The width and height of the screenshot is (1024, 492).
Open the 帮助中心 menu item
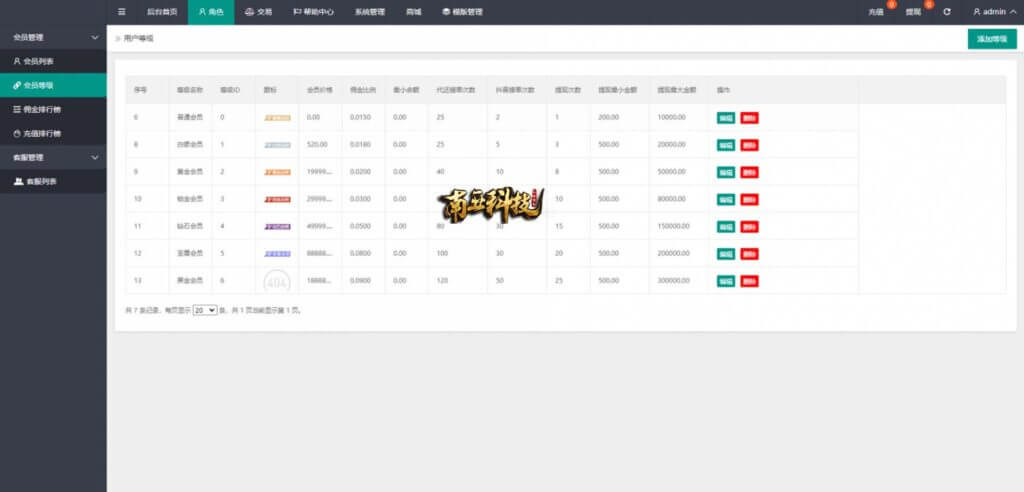pos(313,12)
